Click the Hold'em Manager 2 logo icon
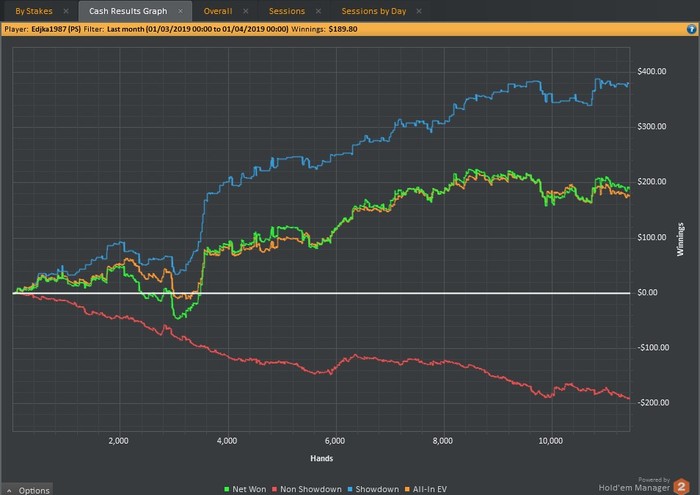Screen dimensions: 700x495 (682, 486)
